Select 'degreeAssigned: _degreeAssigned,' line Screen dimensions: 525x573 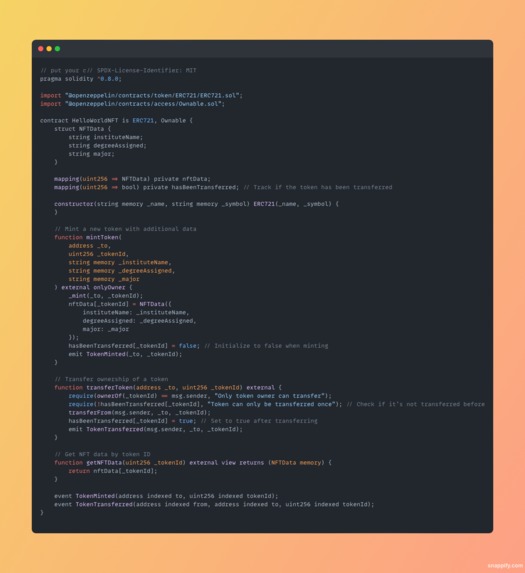point(140,321)
